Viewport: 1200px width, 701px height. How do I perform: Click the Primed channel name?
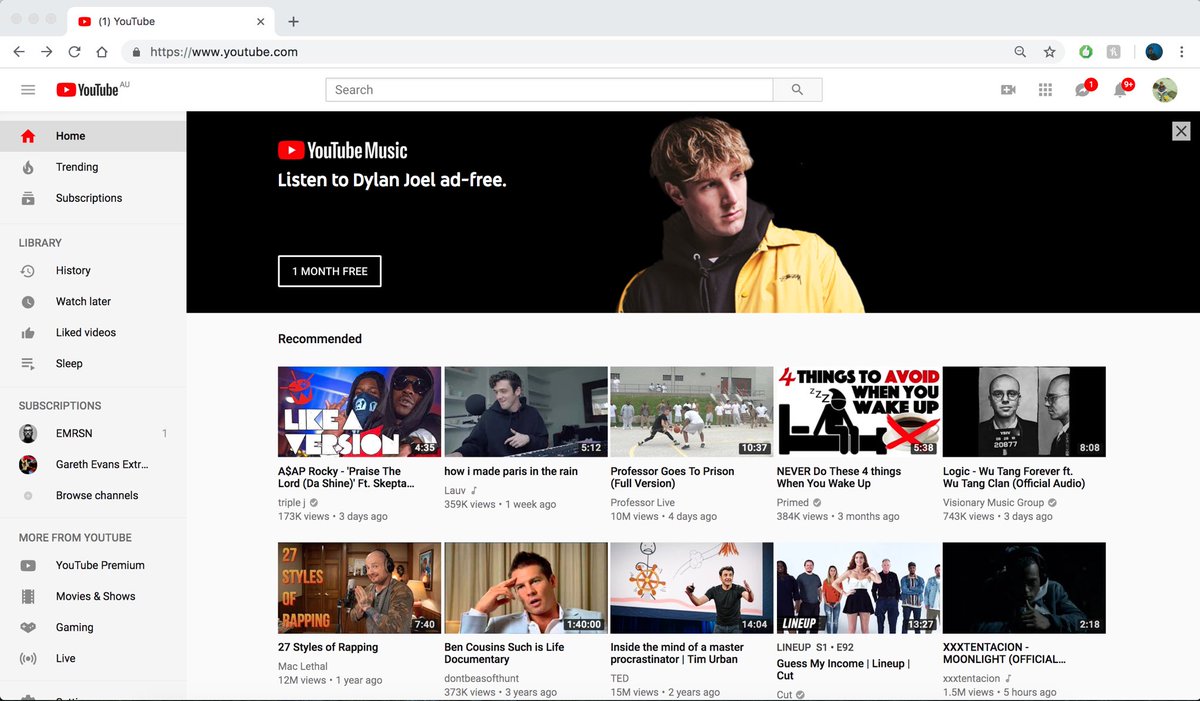pos(793,503)
